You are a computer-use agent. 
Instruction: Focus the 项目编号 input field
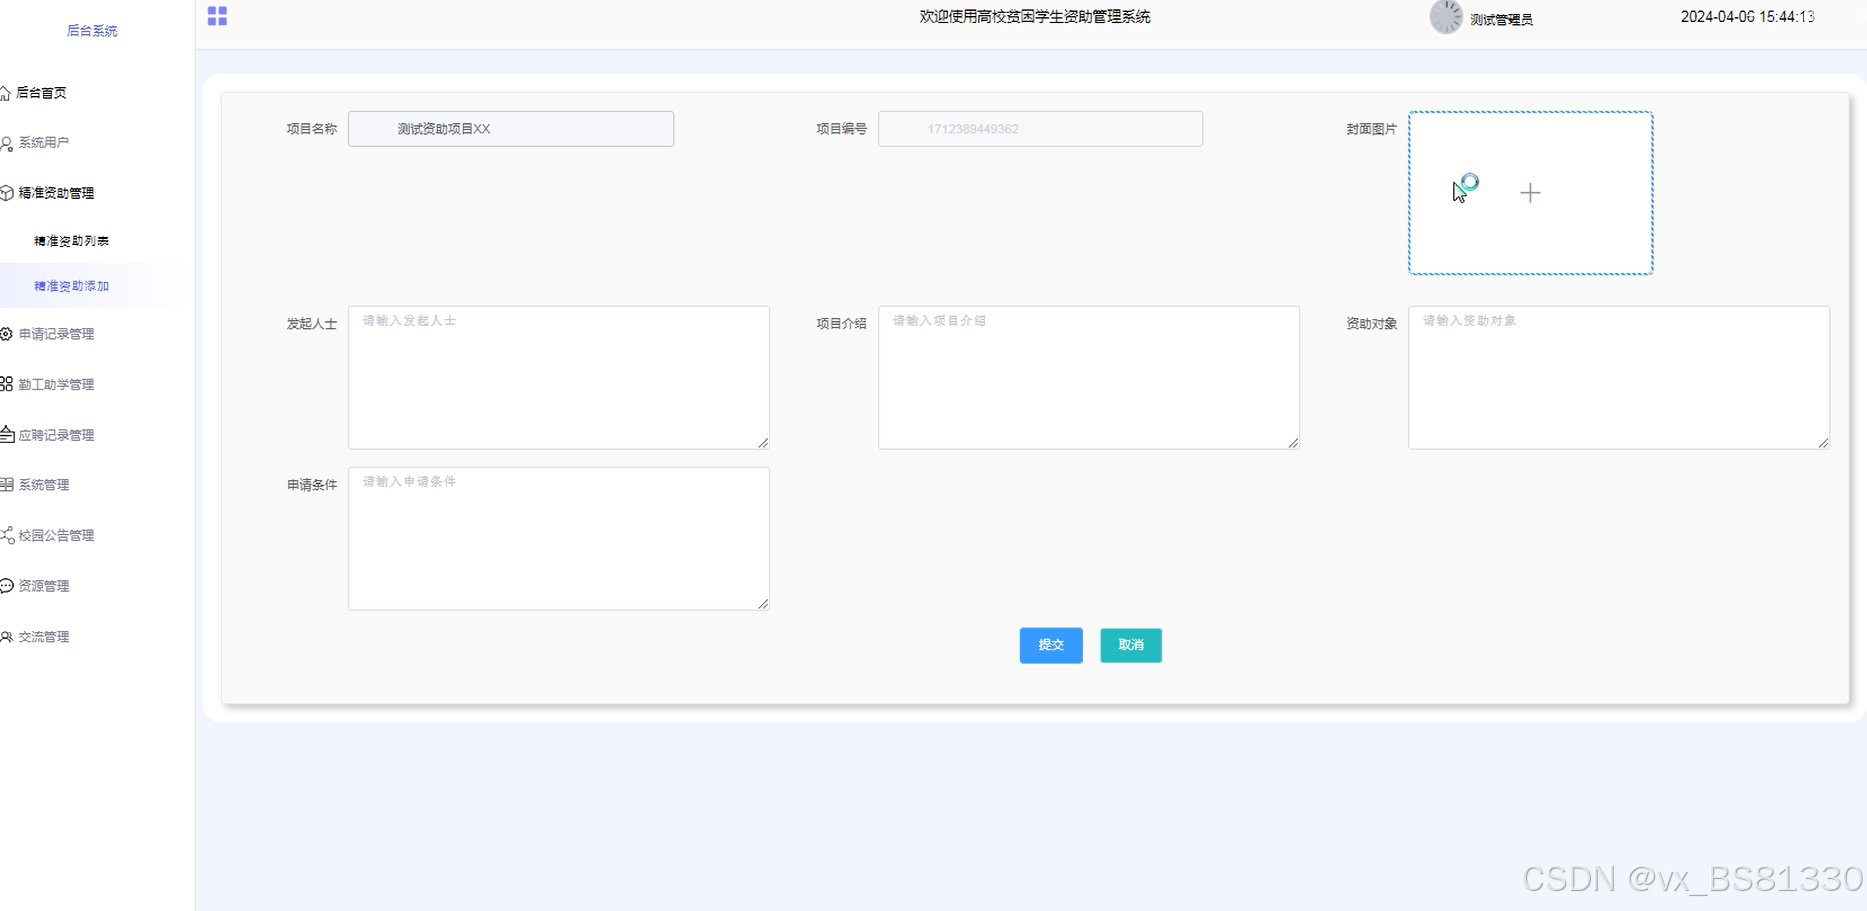(x=1040, y=129)
